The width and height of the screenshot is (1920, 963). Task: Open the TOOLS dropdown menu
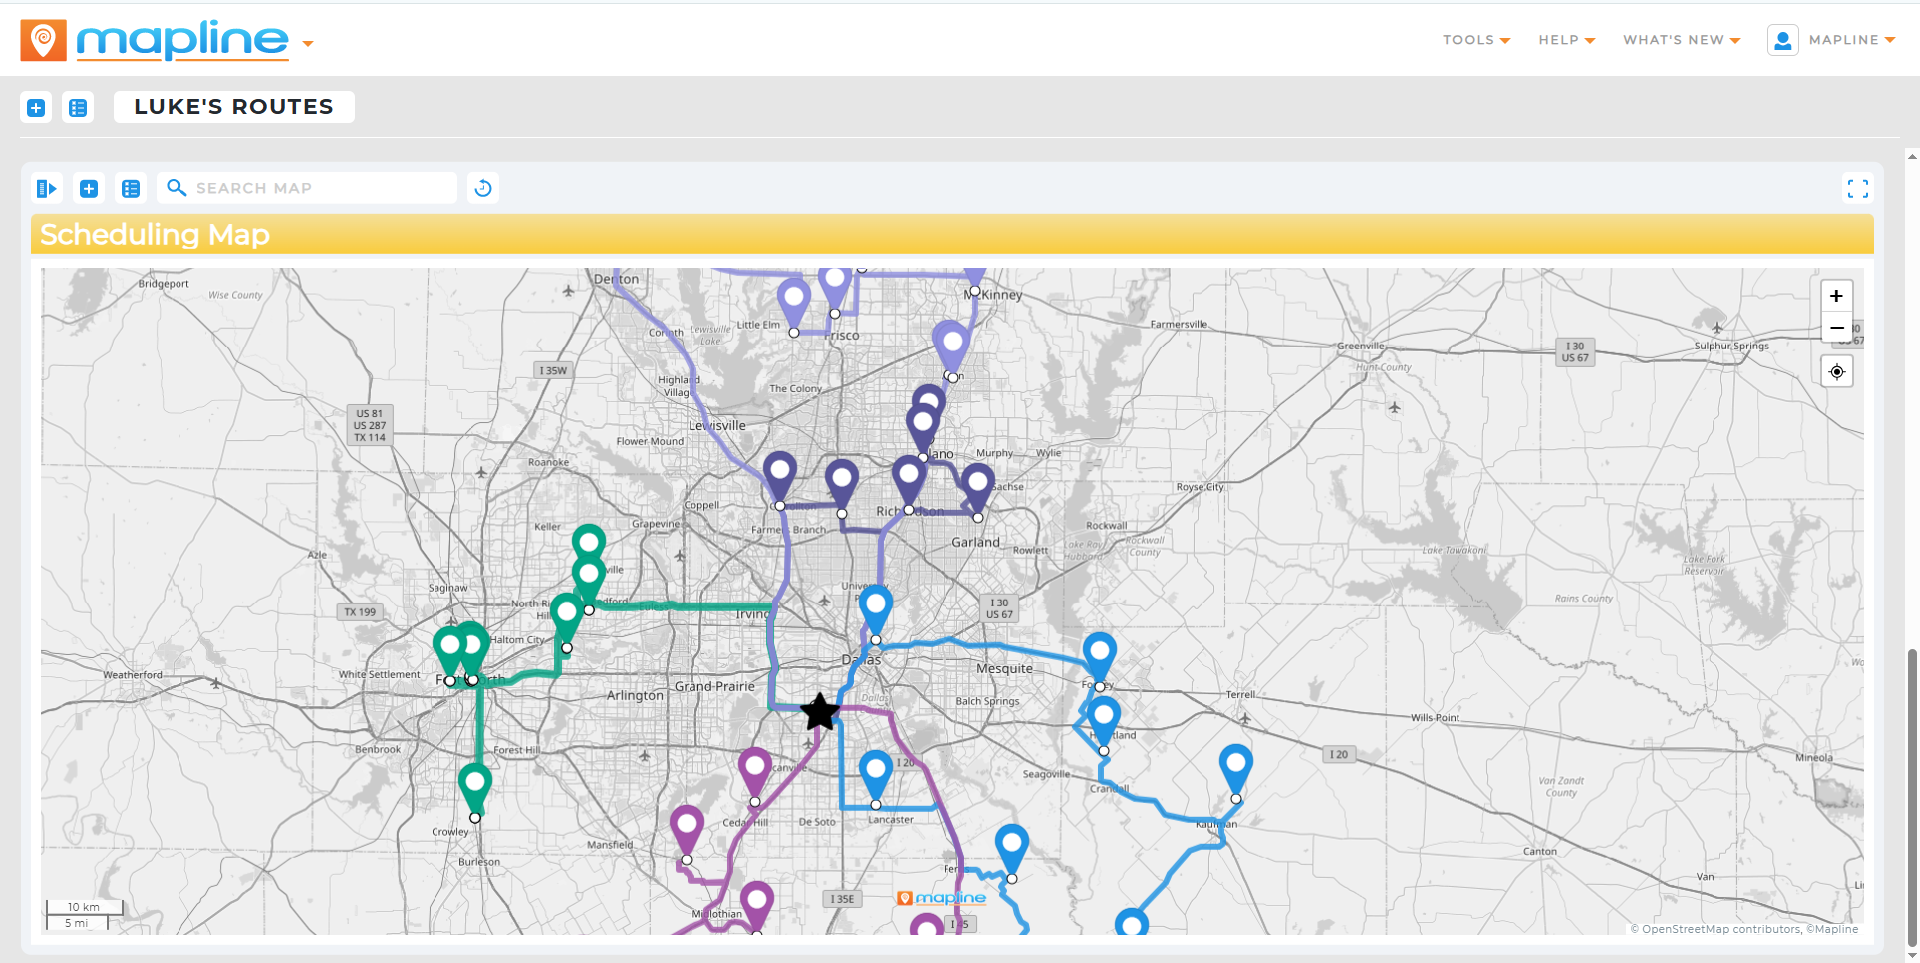1476,40
